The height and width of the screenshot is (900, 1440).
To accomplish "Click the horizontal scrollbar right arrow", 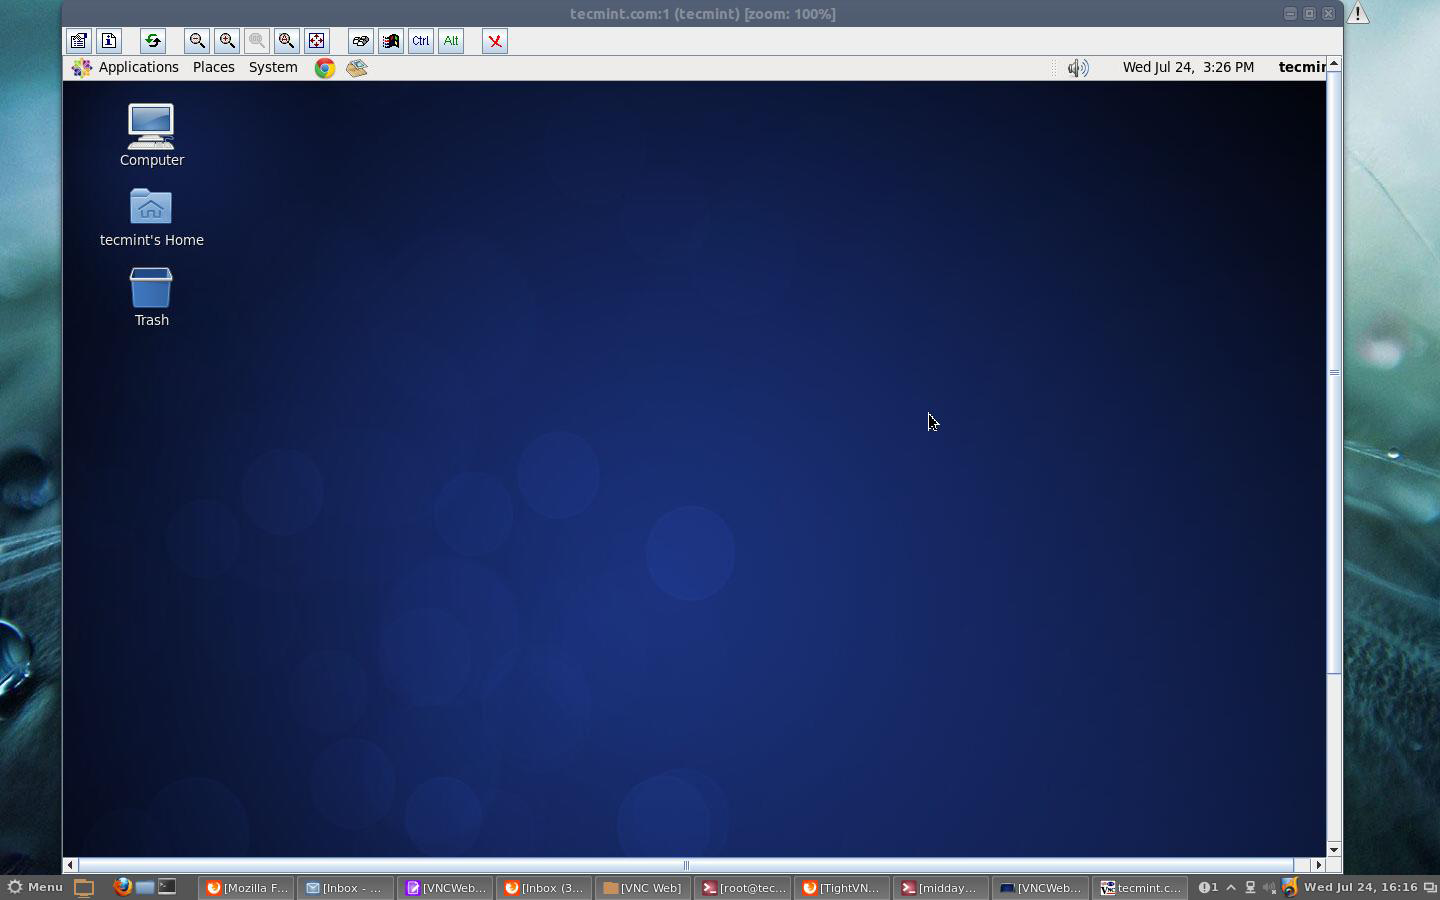I will coord(1318,865).
